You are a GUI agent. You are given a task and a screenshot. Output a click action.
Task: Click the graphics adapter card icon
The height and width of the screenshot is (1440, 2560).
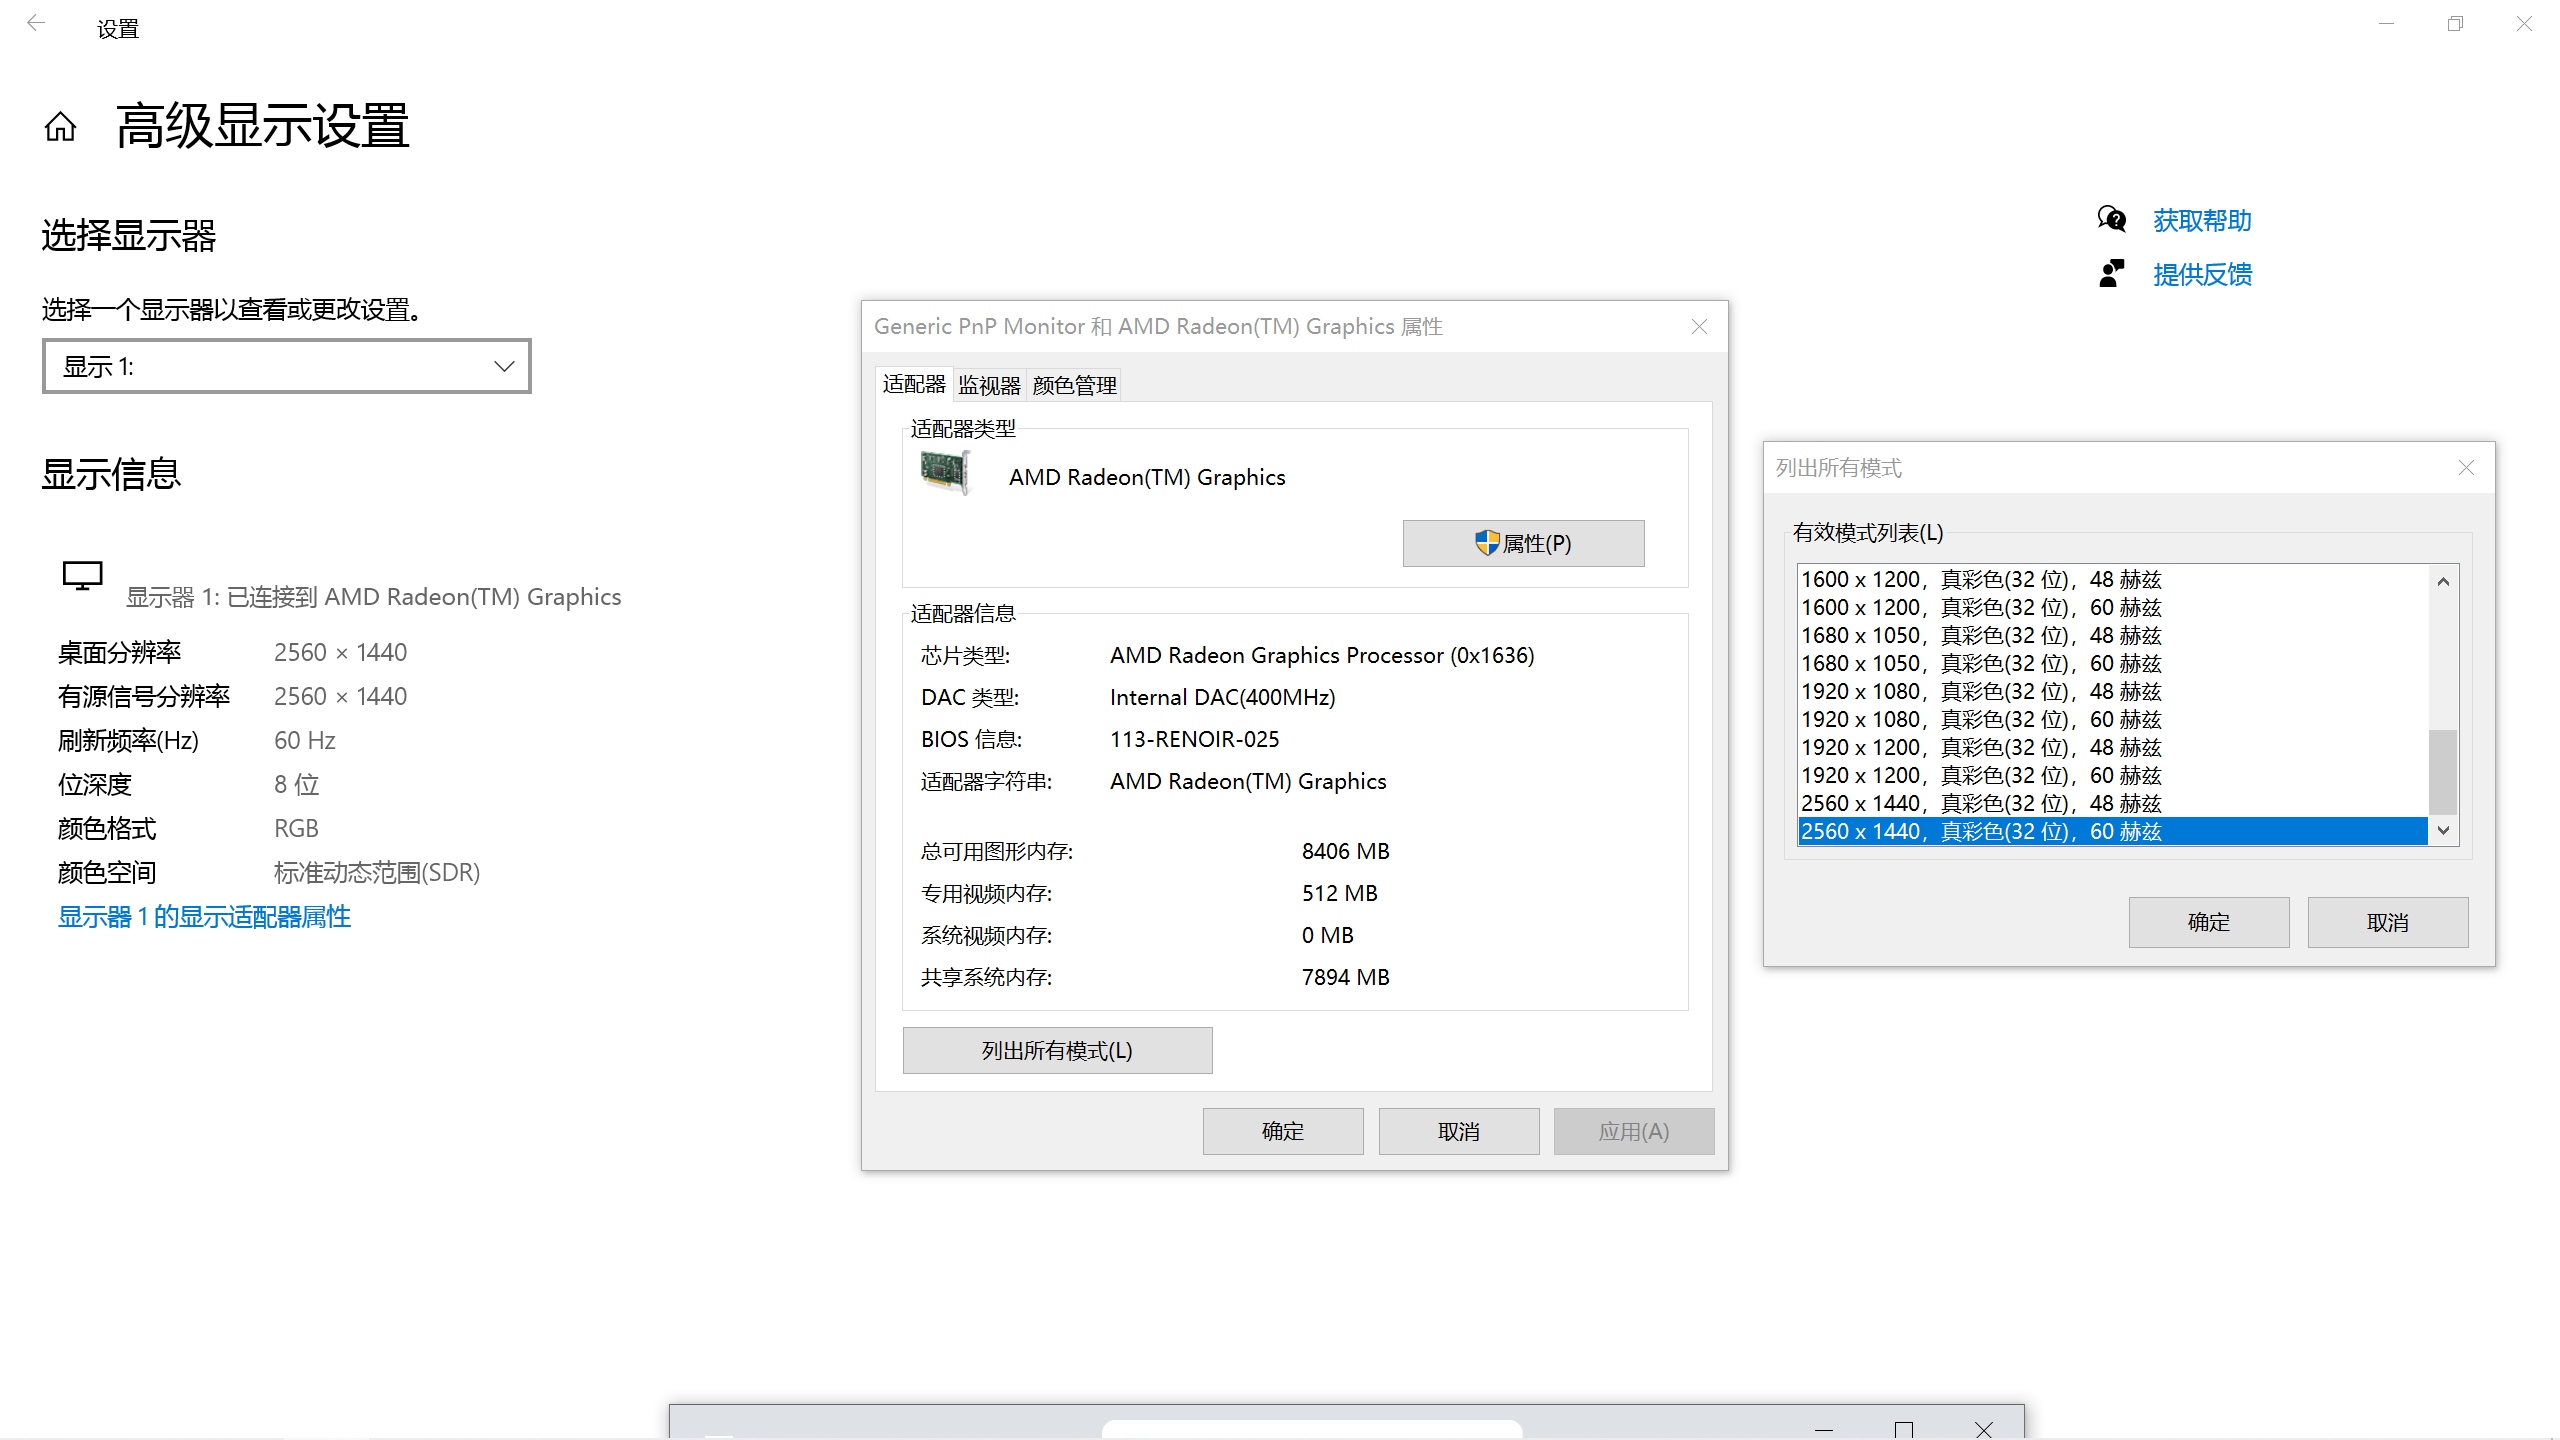click(x=946, y=473)
